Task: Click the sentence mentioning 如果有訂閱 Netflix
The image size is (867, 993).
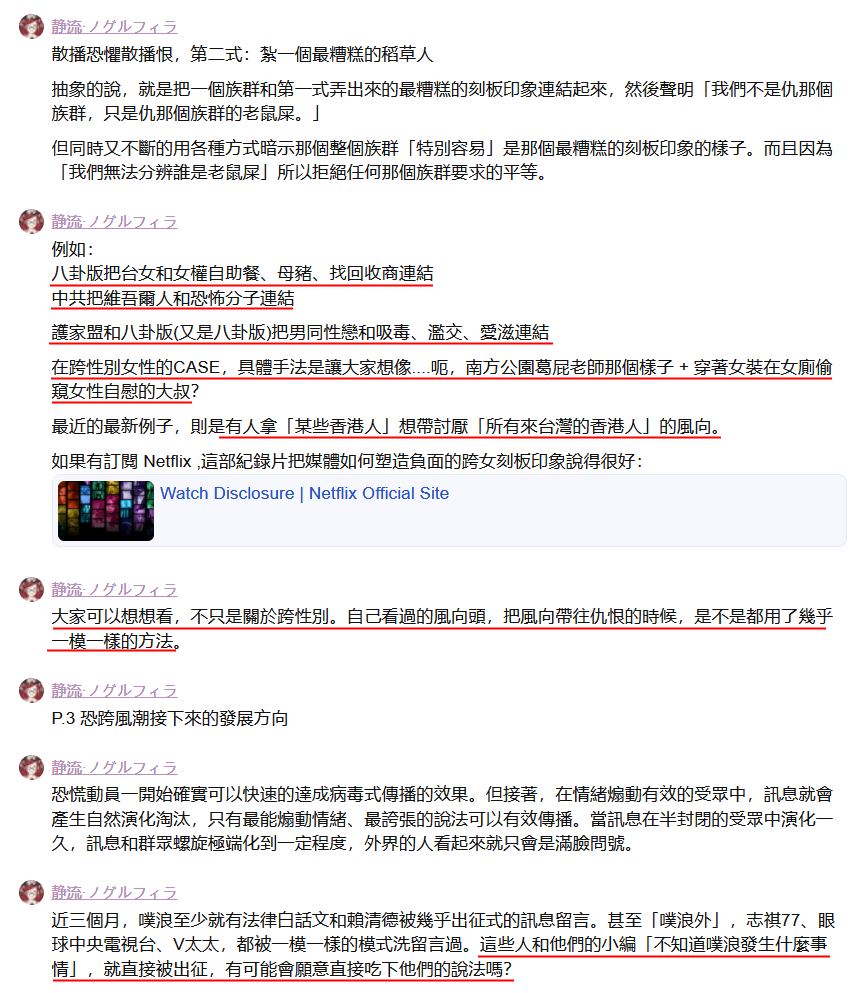Action: coord(347,461)
